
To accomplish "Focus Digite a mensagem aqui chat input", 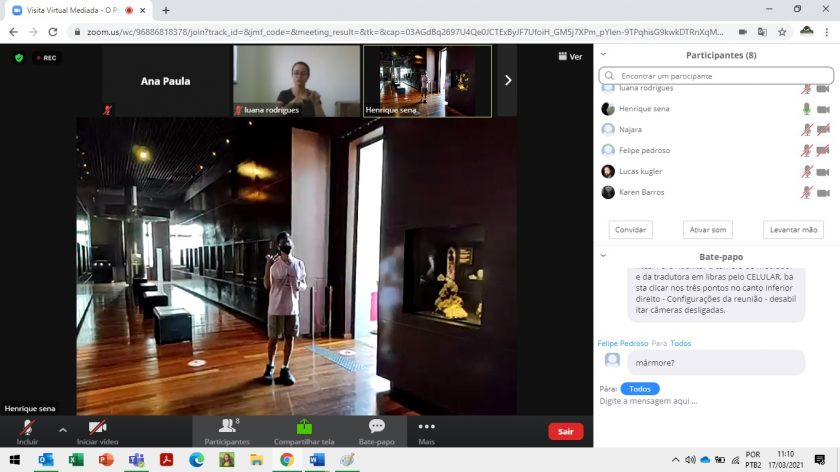I will (x=716, y=401).
